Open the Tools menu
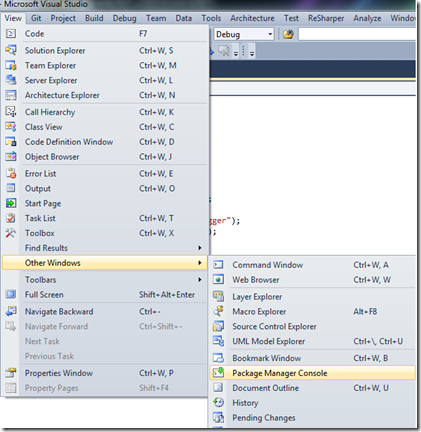 (x=211, y=18)
